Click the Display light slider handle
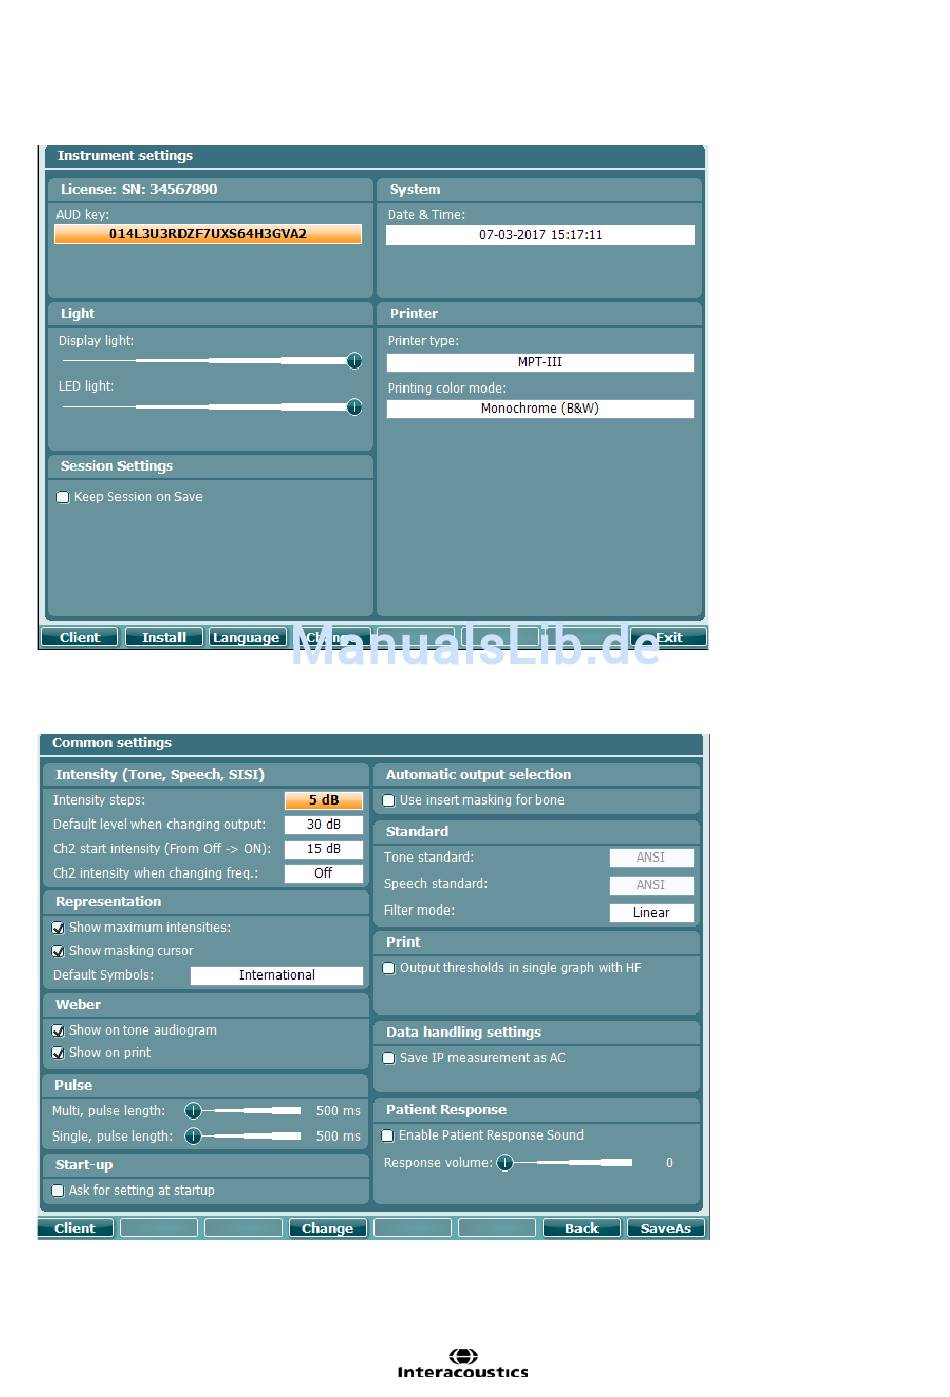950x1397 pixels. [x=354, y=361]
